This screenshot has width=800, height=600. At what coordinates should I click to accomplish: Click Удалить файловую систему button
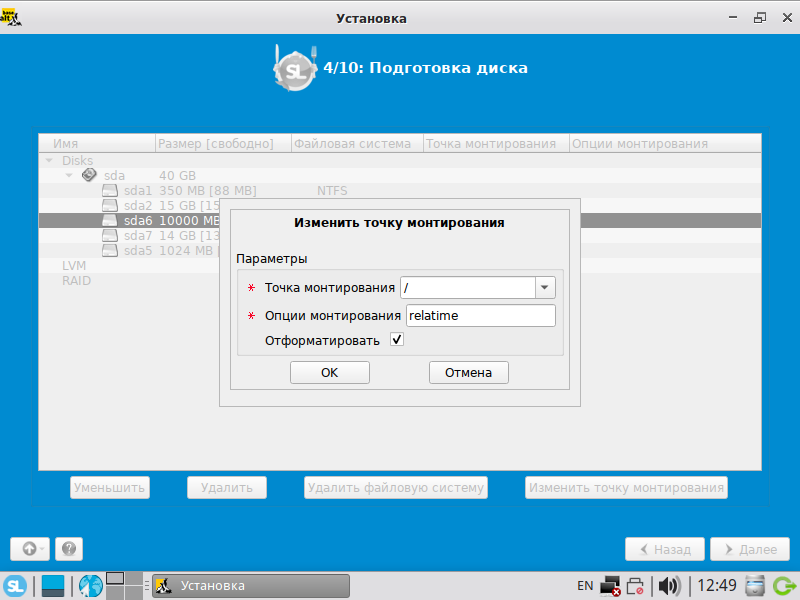point(396,488)
